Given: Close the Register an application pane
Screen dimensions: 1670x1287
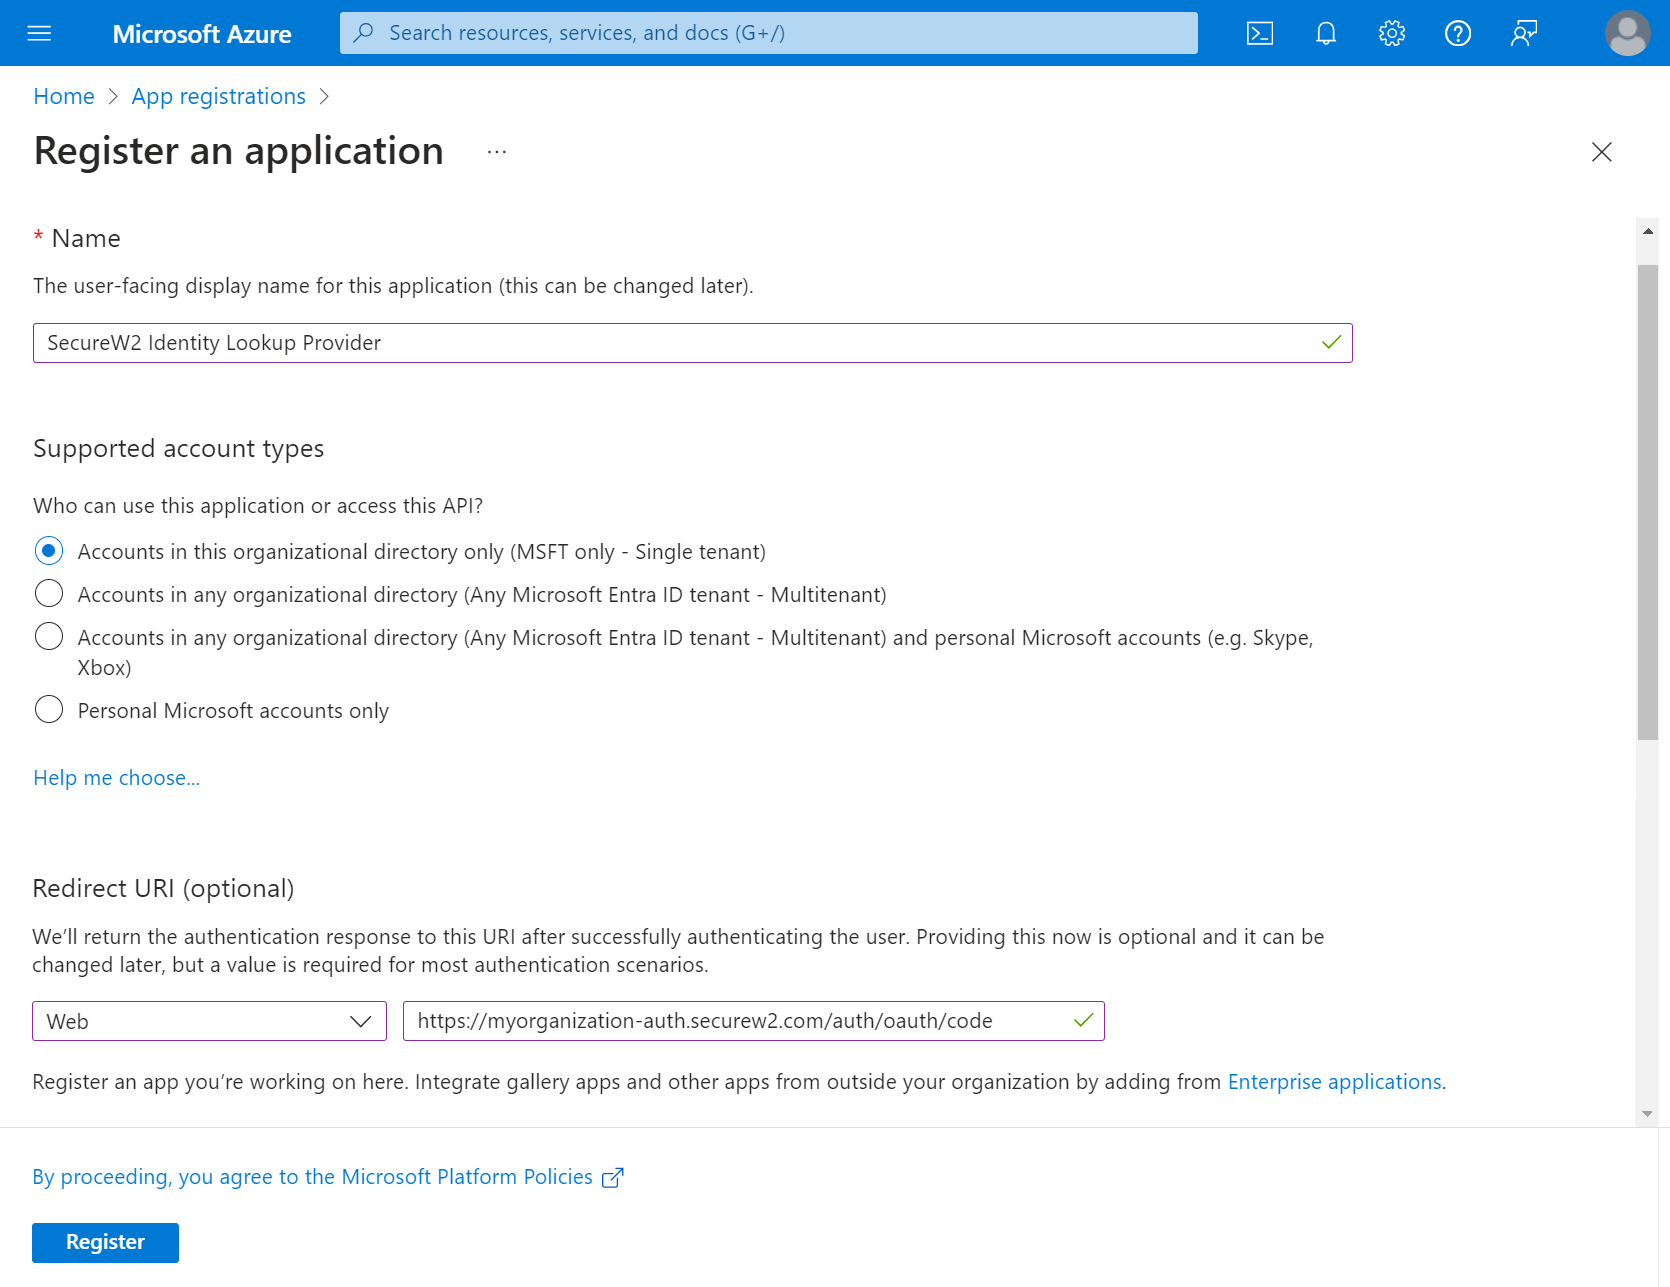Looking at the screenshot, I should pyautogui.click(x=1601, y=152).
